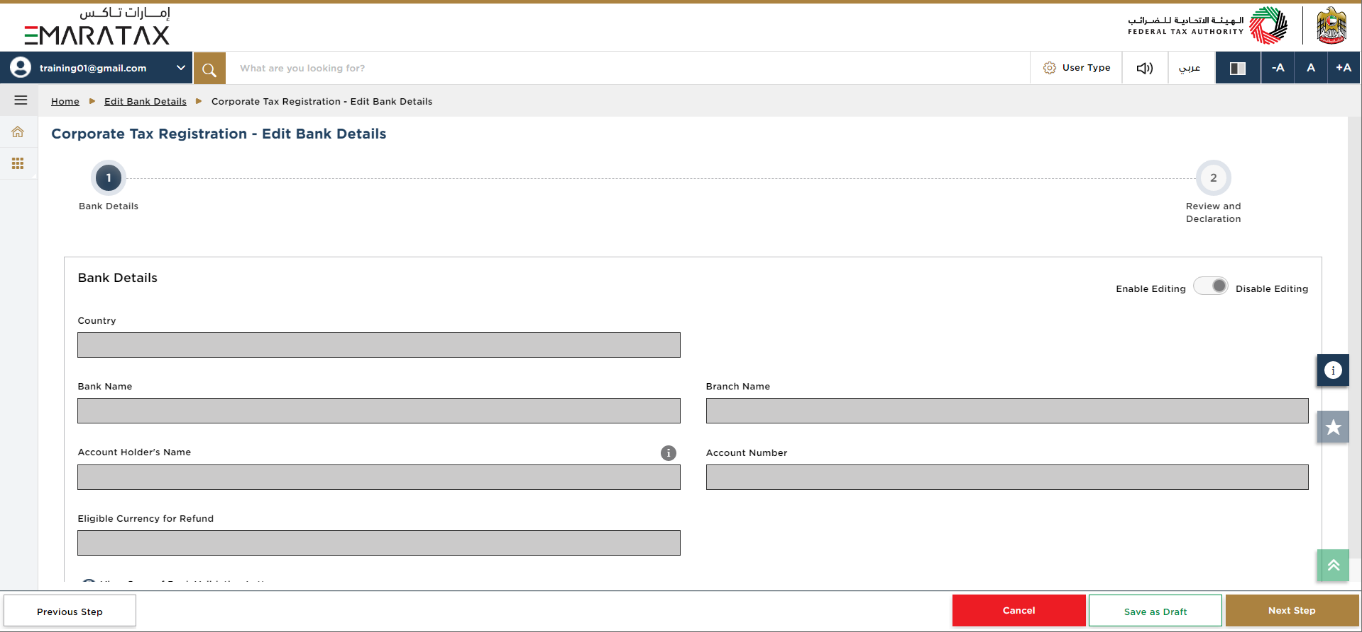
Task: Click the EmaraTax logo
Action: point(97,27)
